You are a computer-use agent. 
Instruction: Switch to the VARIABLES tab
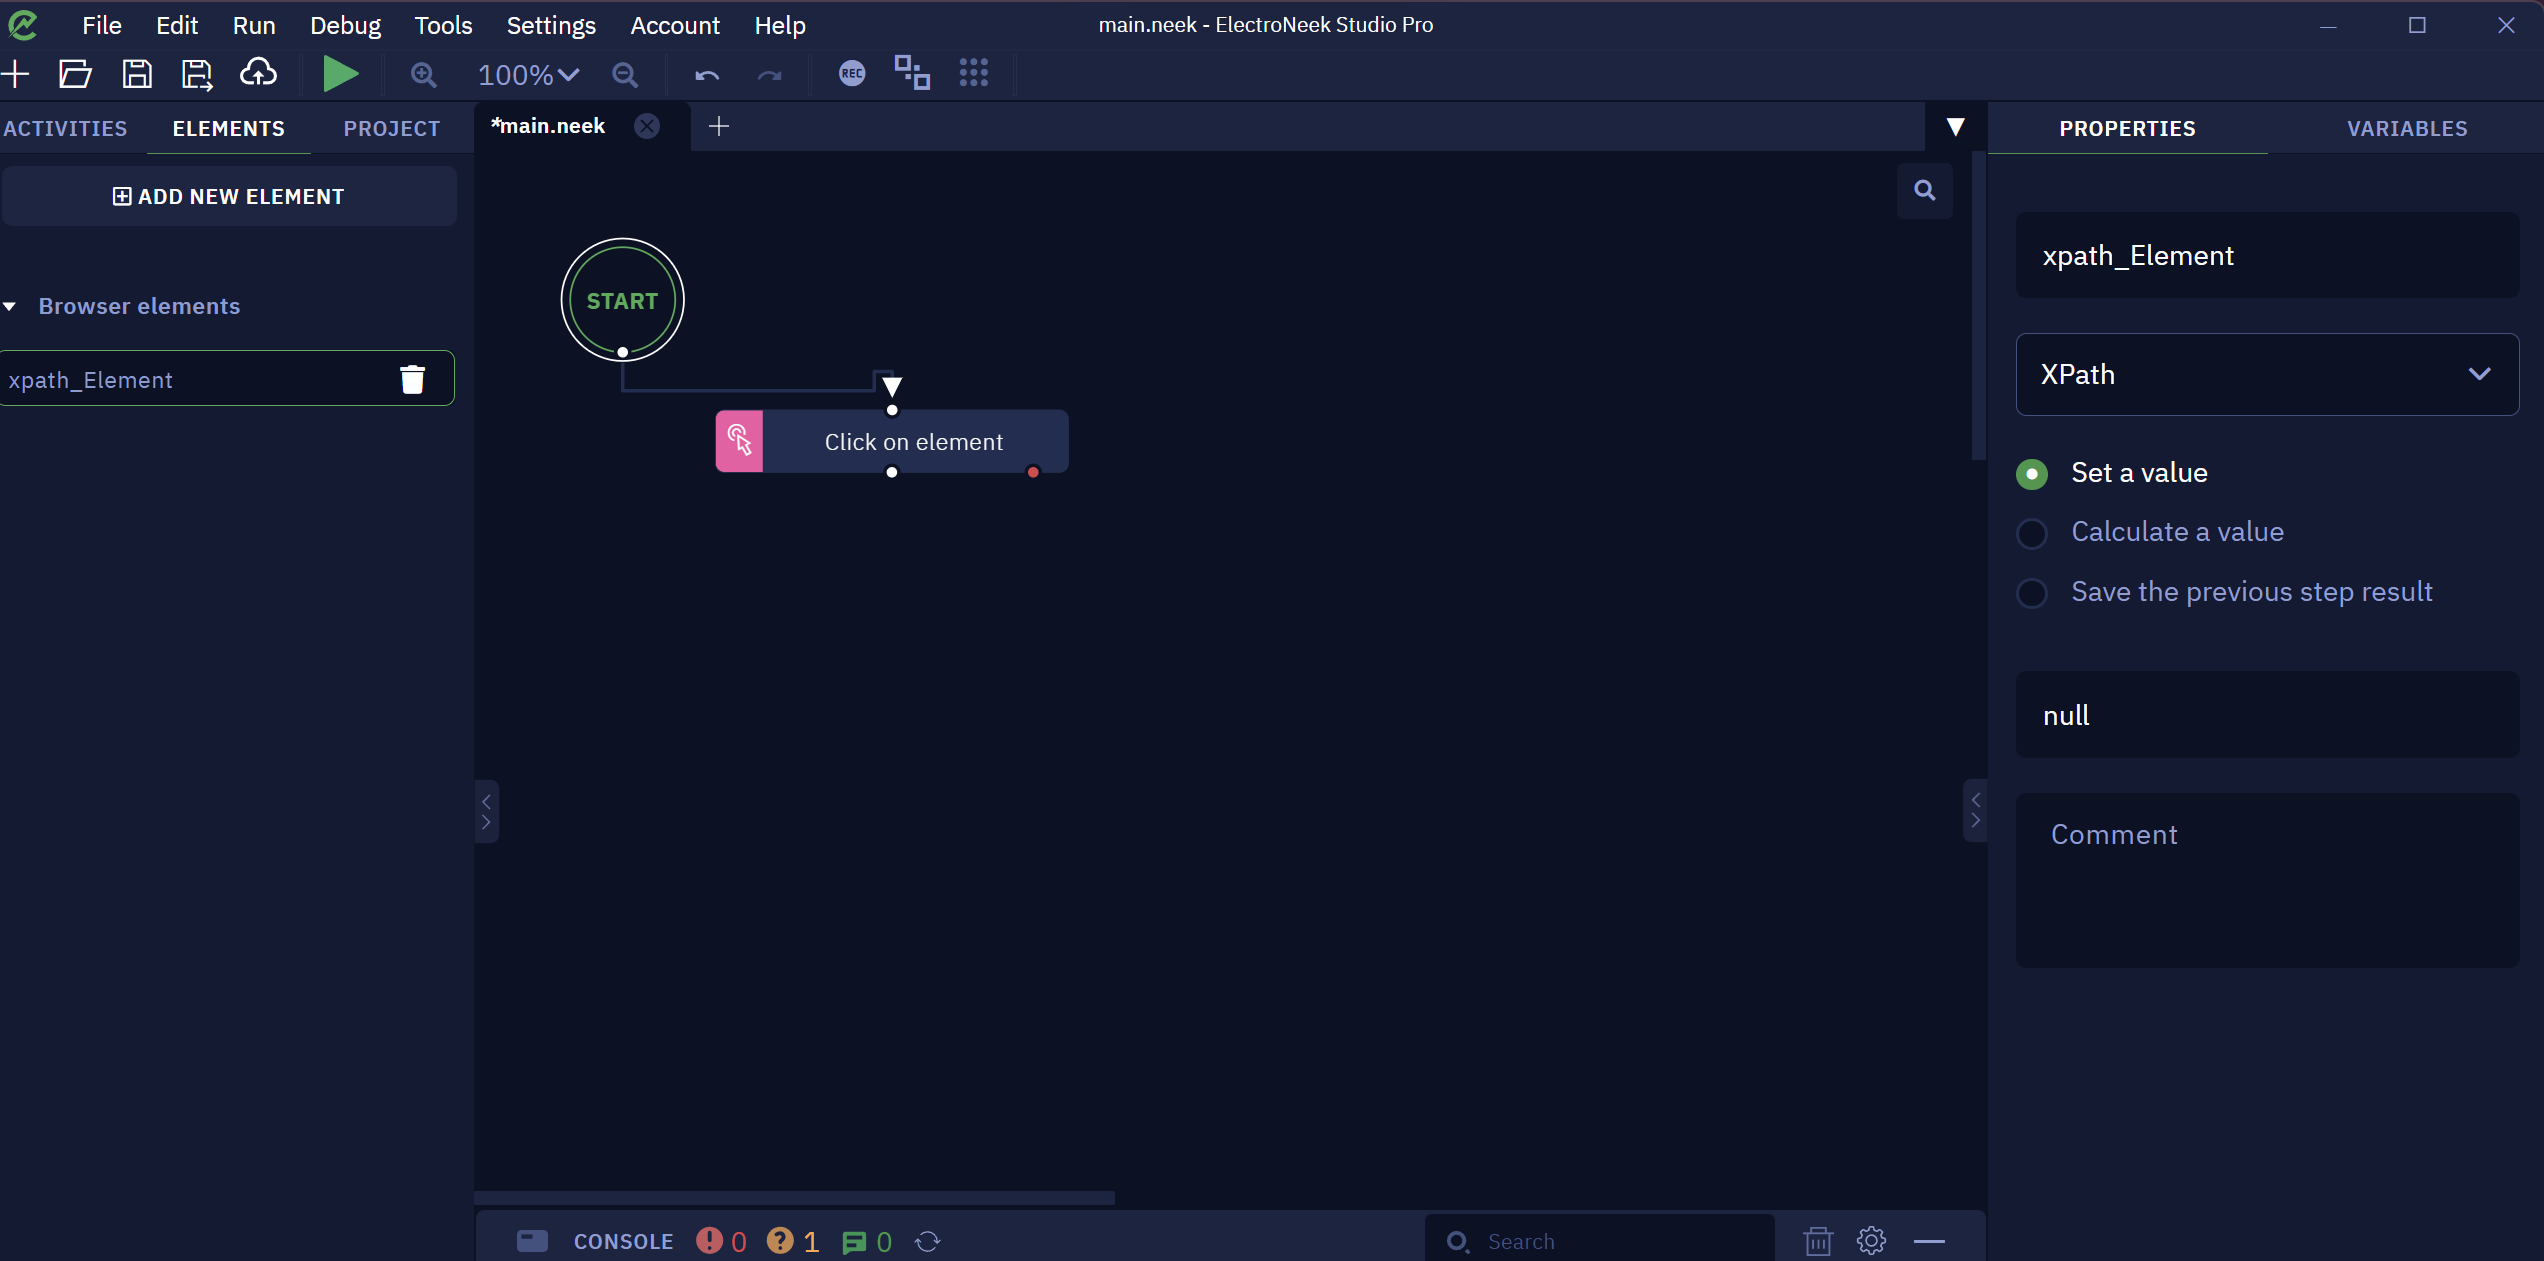click(2407, 128)
